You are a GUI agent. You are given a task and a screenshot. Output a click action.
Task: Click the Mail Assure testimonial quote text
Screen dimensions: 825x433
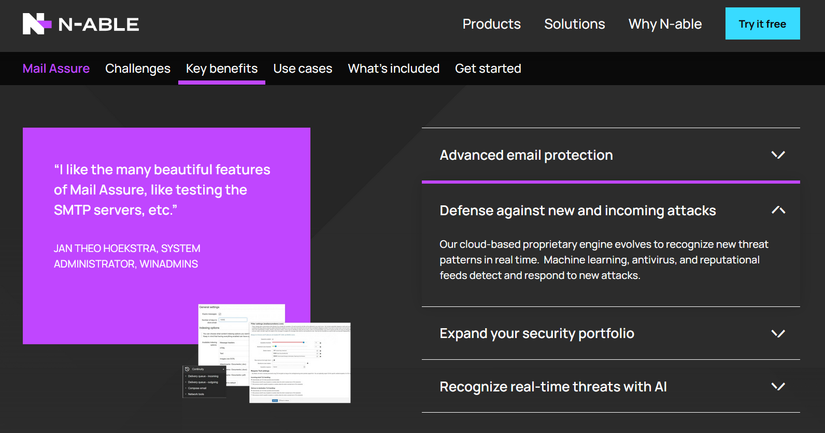[x=162, y=190]
